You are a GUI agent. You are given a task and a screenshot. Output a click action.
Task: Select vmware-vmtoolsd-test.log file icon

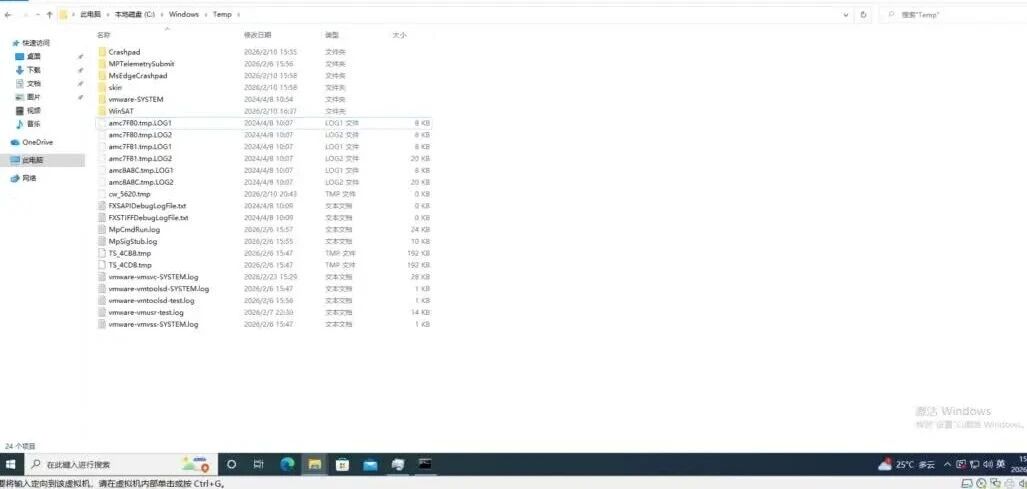(101, 300)
